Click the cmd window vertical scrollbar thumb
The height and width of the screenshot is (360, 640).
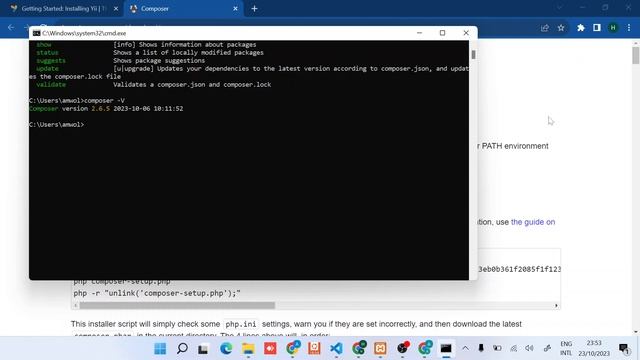(x=473, y=54)
